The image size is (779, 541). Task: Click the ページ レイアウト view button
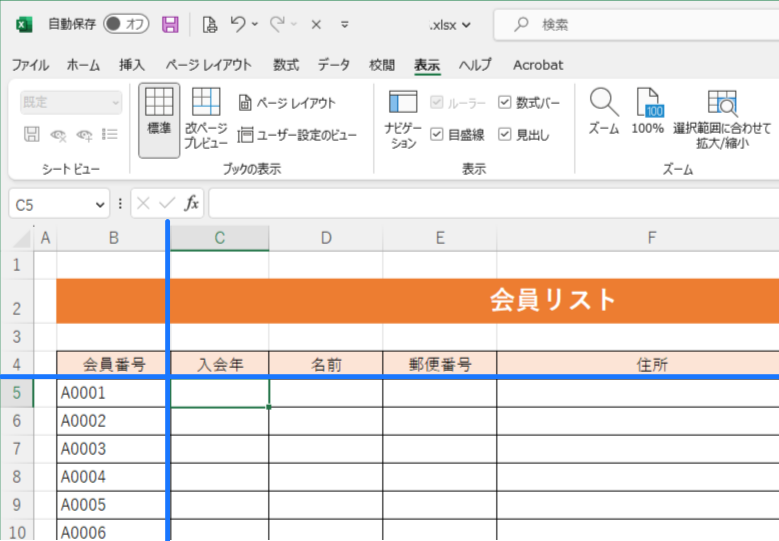pos(287,103)
